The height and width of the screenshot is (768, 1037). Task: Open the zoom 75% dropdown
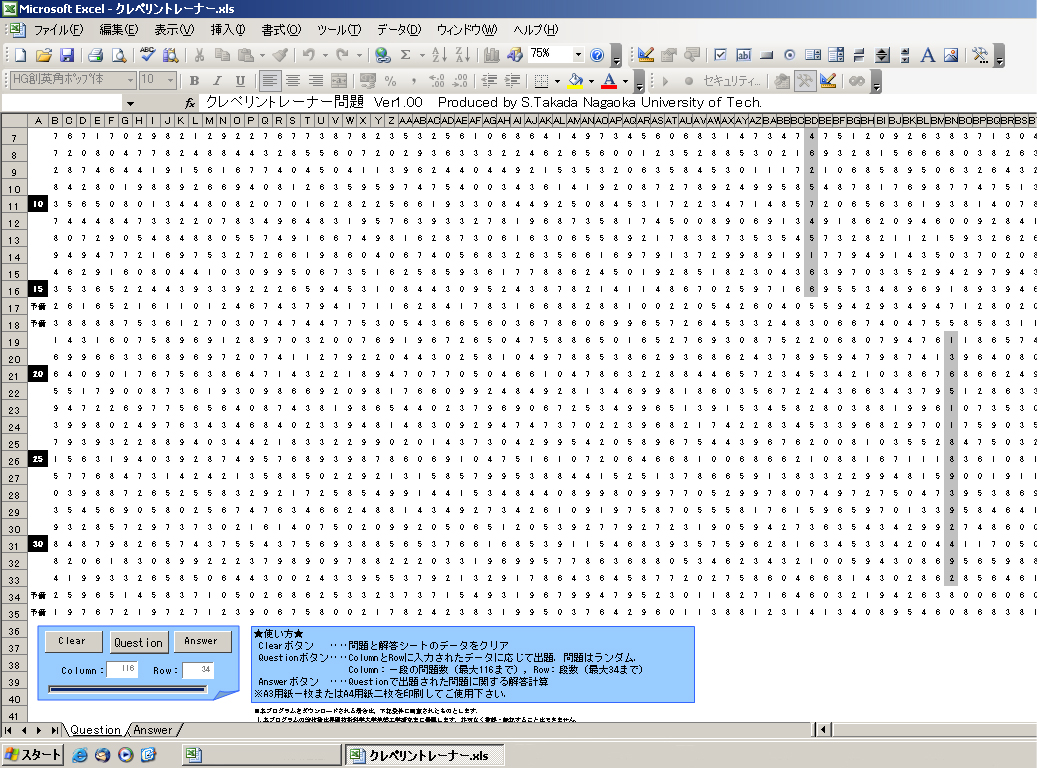(x=578, y=55)
